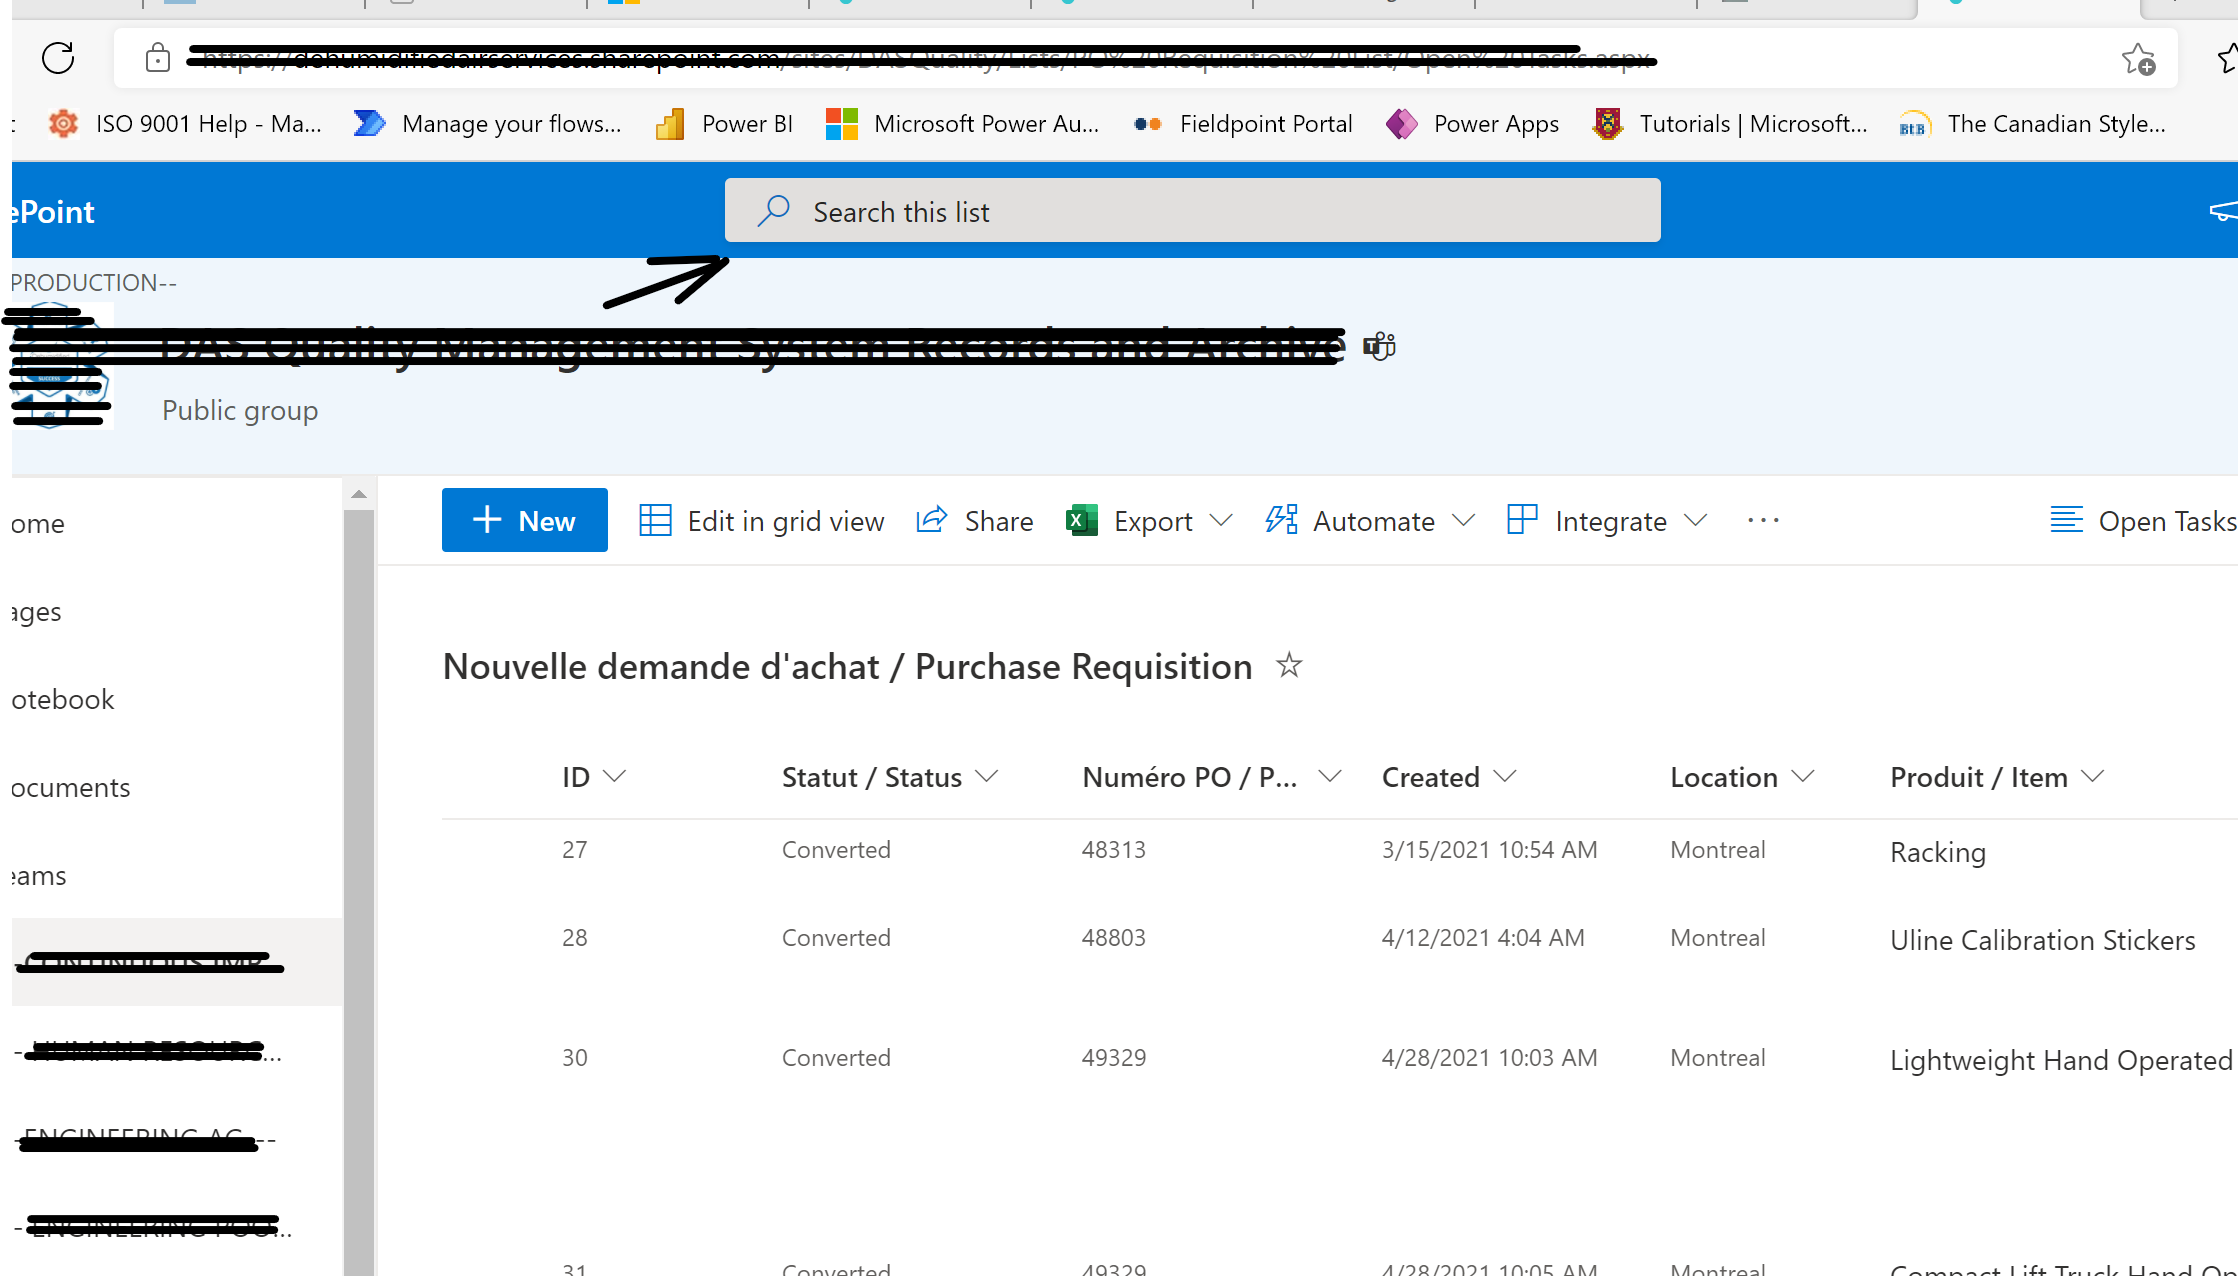The image size is (2238, 1276).
Task: Click the grid icon beside Edit in grid view
Action: tap(655, 520)
